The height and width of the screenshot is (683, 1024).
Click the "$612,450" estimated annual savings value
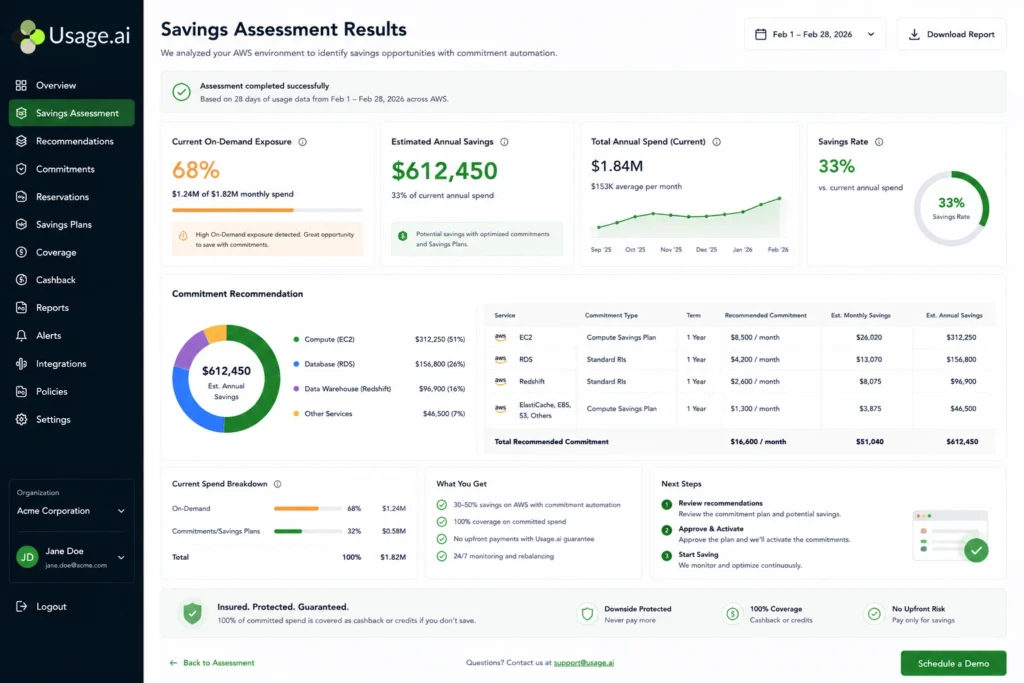coord(444,171)
